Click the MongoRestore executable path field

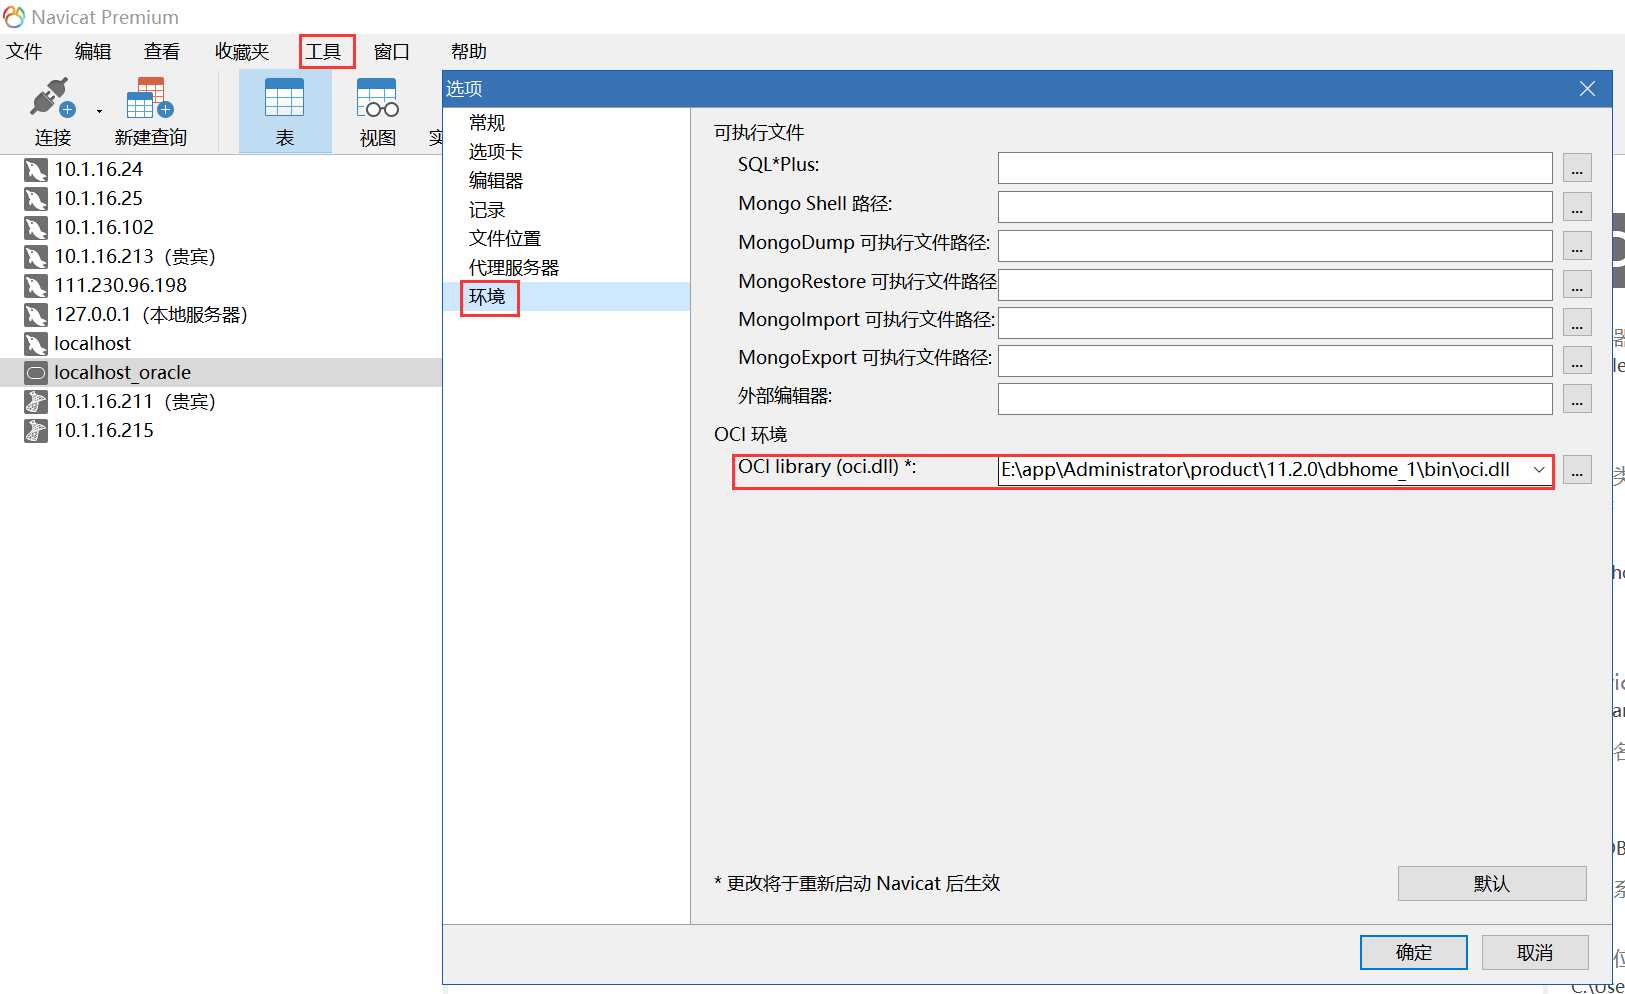(x=1275, y=285)
